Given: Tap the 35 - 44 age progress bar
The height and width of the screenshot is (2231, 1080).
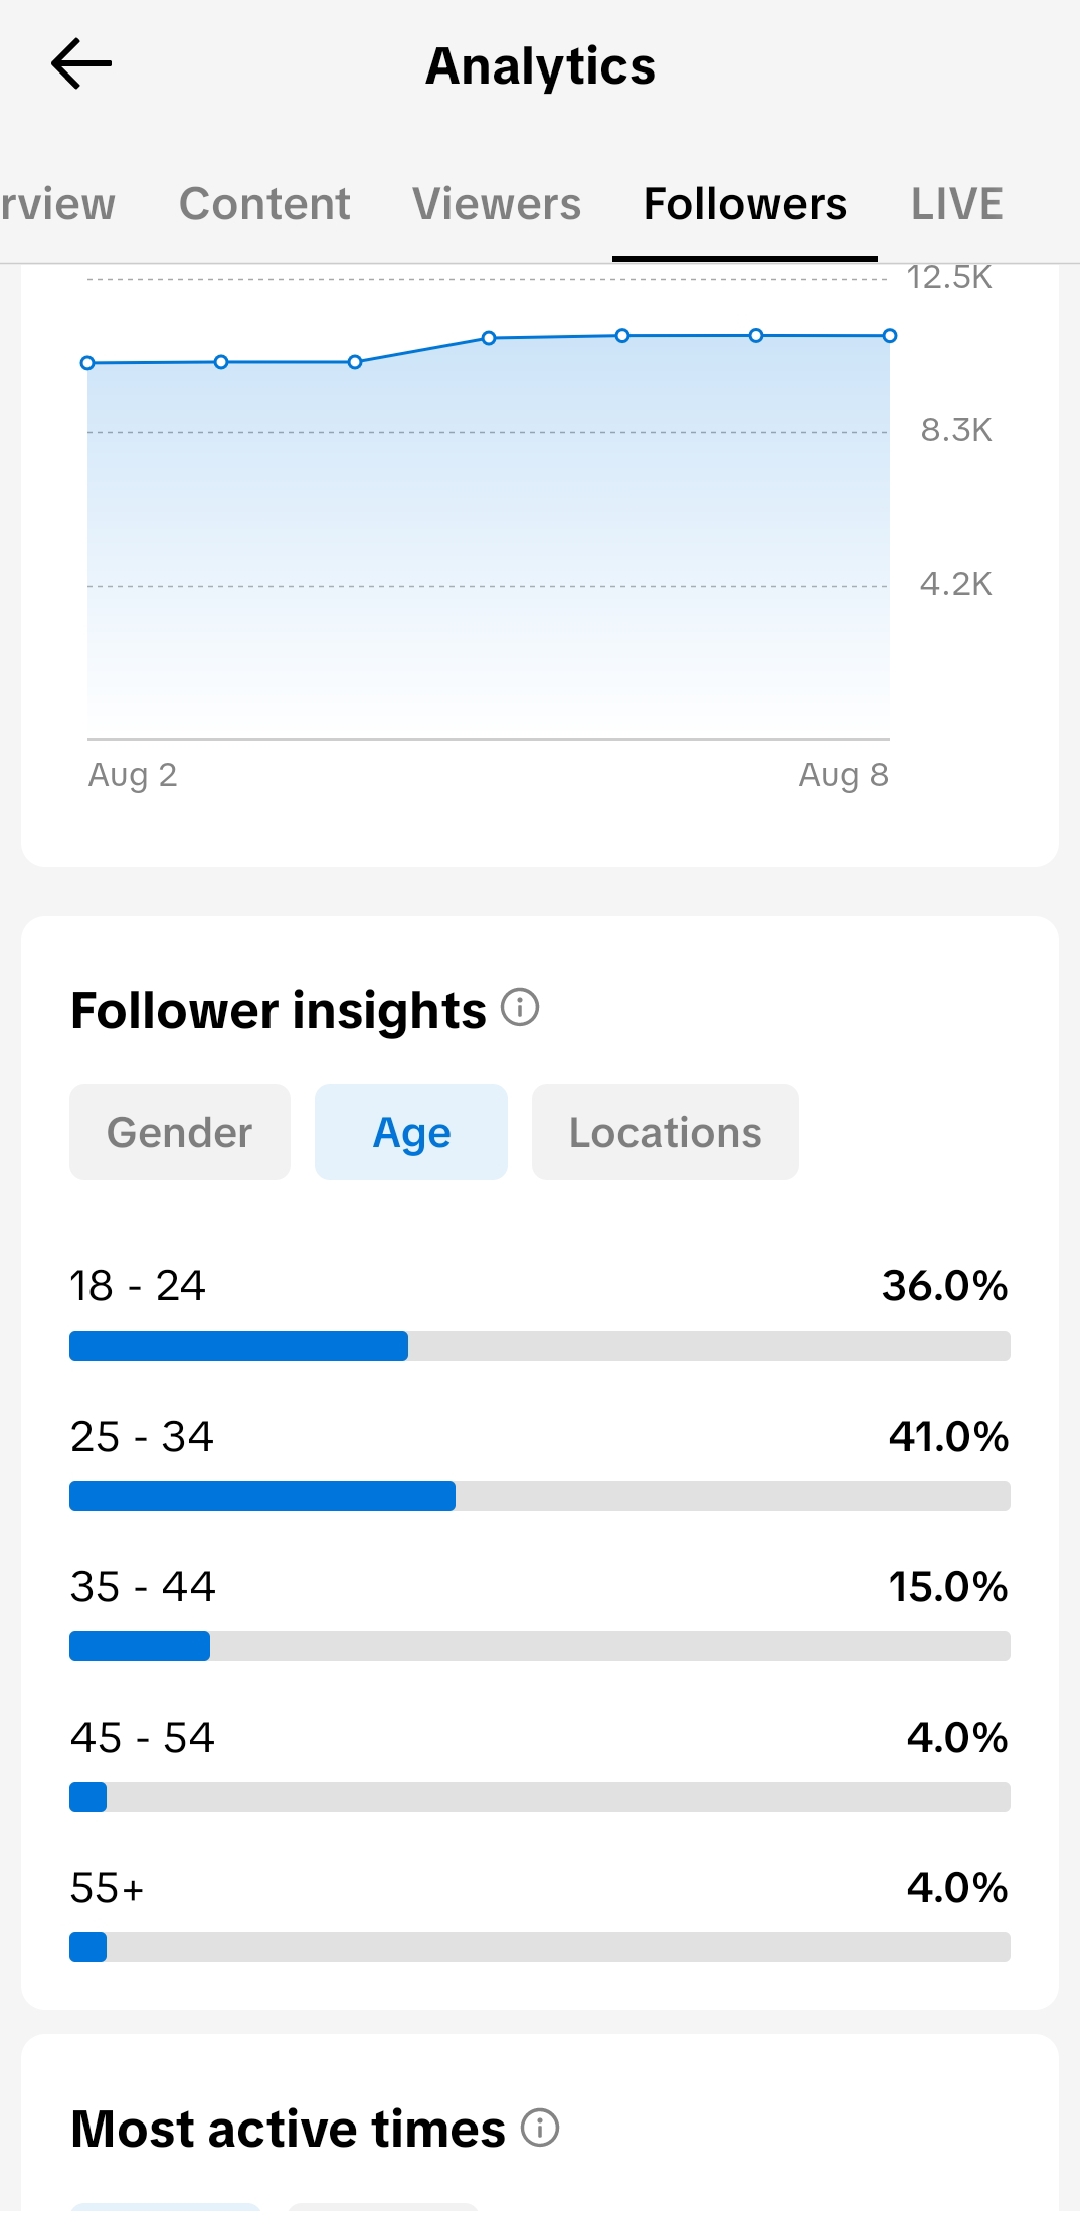Looking at the screenshot, I should [x=540, y=1646].
